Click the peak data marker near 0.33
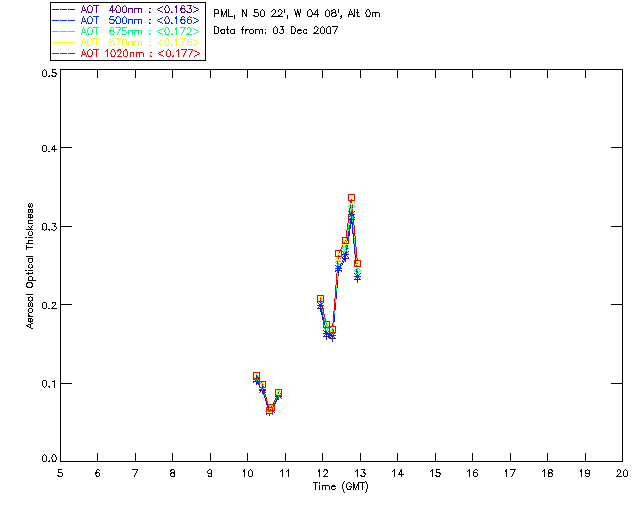 (x=351, y=198)
